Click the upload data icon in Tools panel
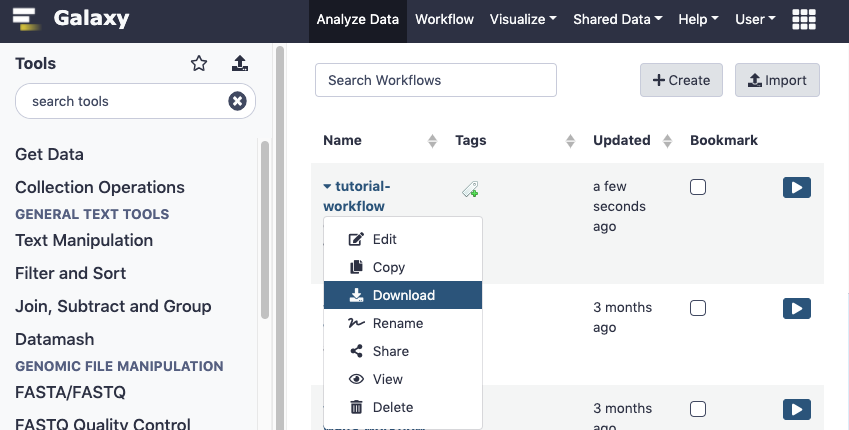The width and height of the screenshot is (849, 430). tap(240, 64)
